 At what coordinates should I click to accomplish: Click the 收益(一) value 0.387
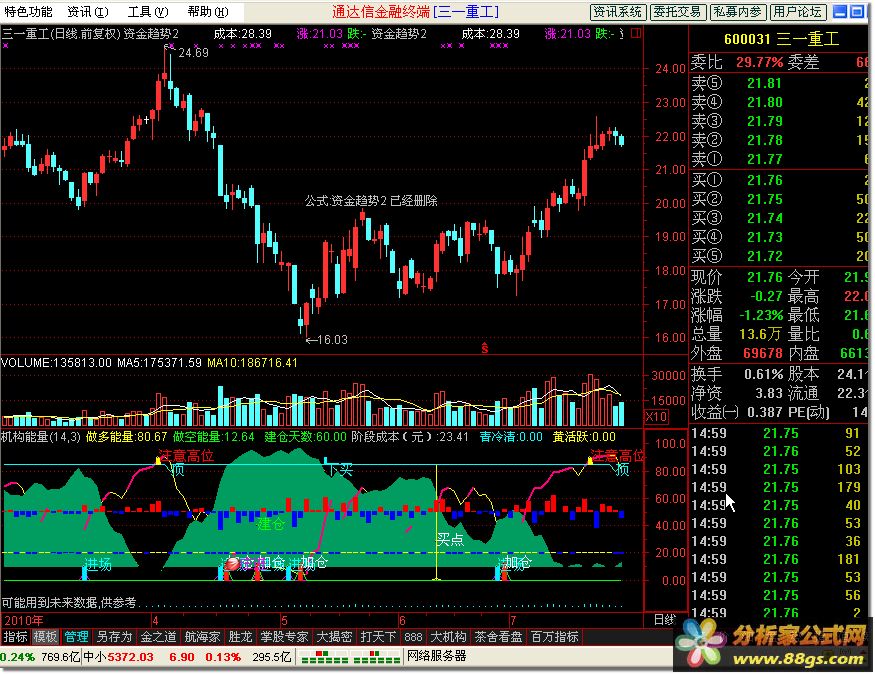click(x=764, y=412)
